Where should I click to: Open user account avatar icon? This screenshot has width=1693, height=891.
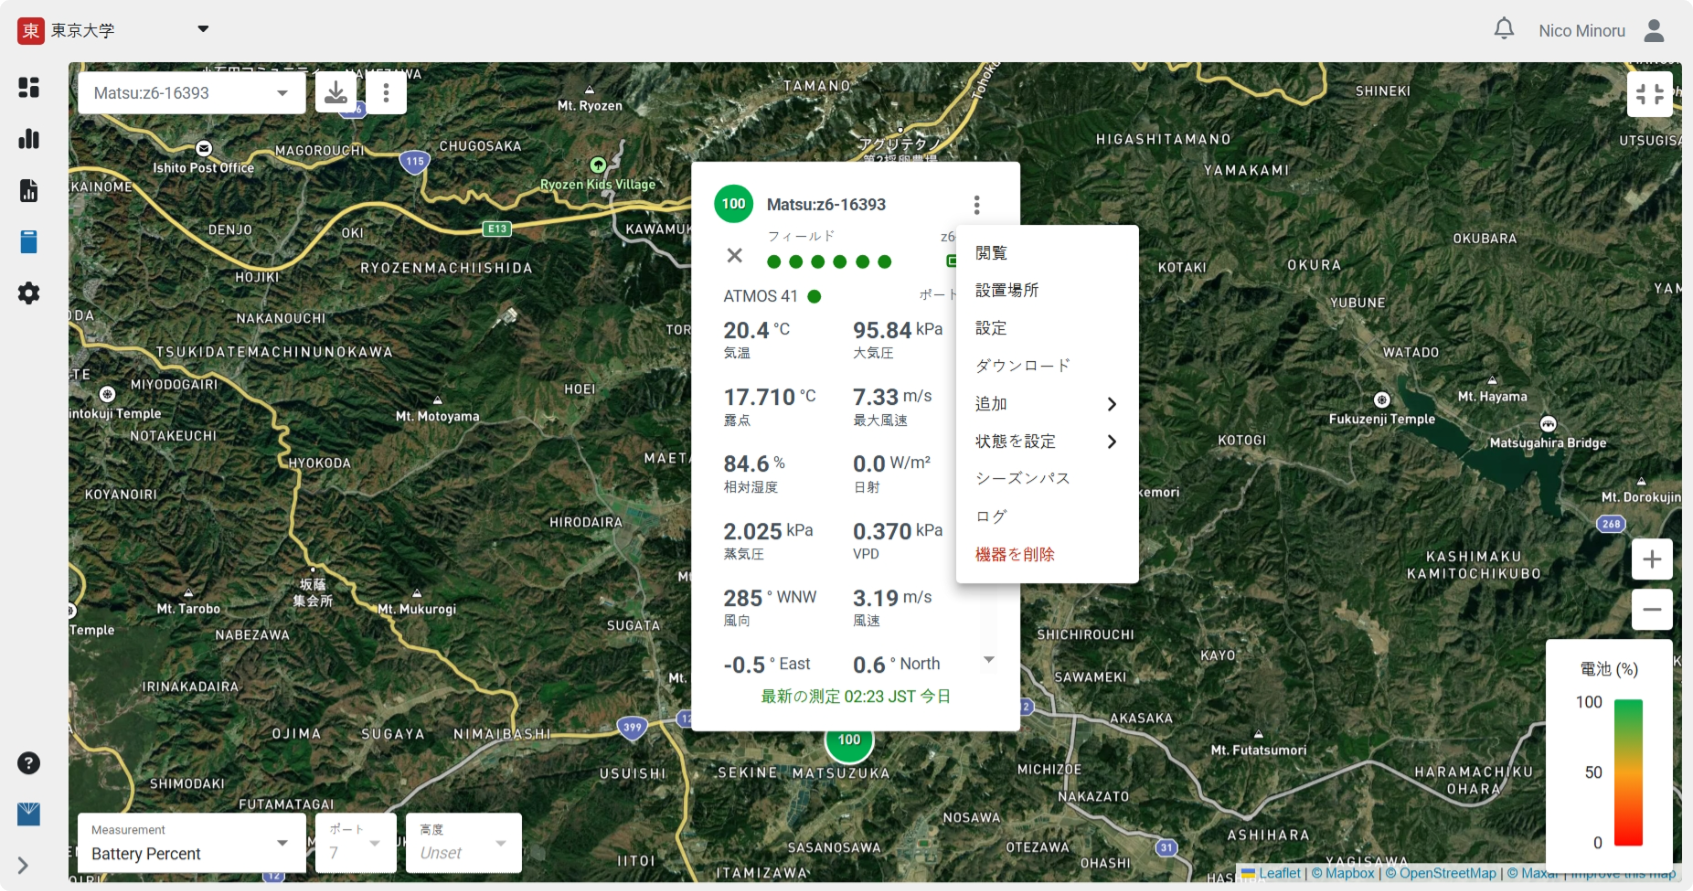pos(1654,31)
